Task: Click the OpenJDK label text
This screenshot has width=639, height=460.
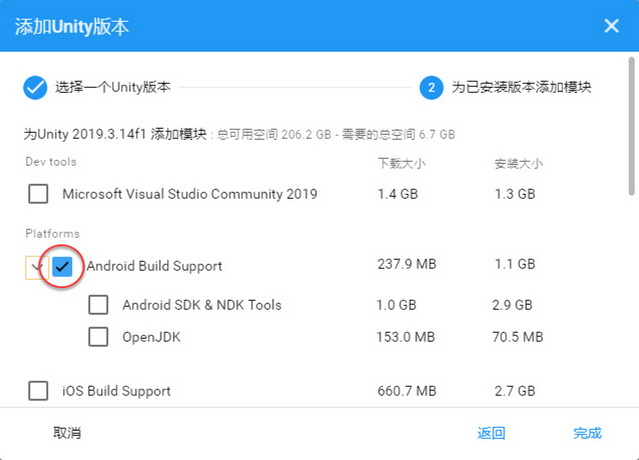Action: (x=152, y=337)
